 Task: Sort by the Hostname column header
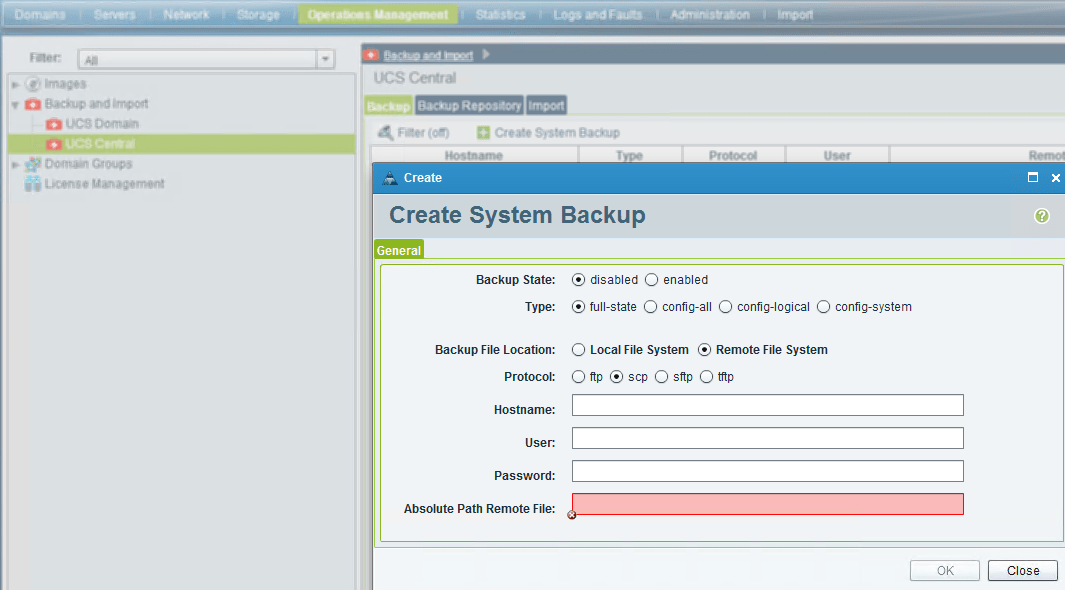pyautogui.click(x=474, y=155)
